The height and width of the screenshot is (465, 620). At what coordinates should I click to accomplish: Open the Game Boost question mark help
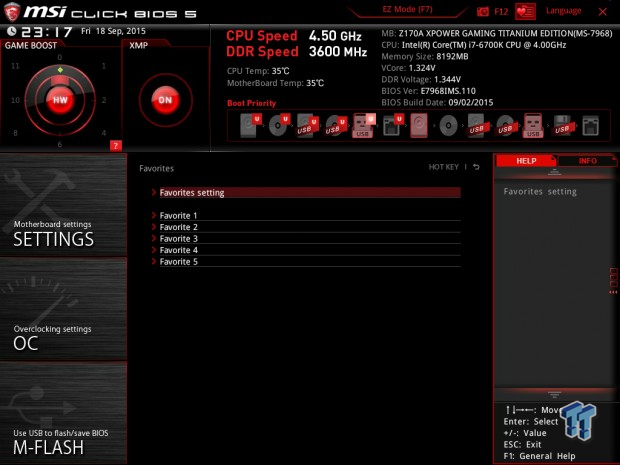coord(115,146)
